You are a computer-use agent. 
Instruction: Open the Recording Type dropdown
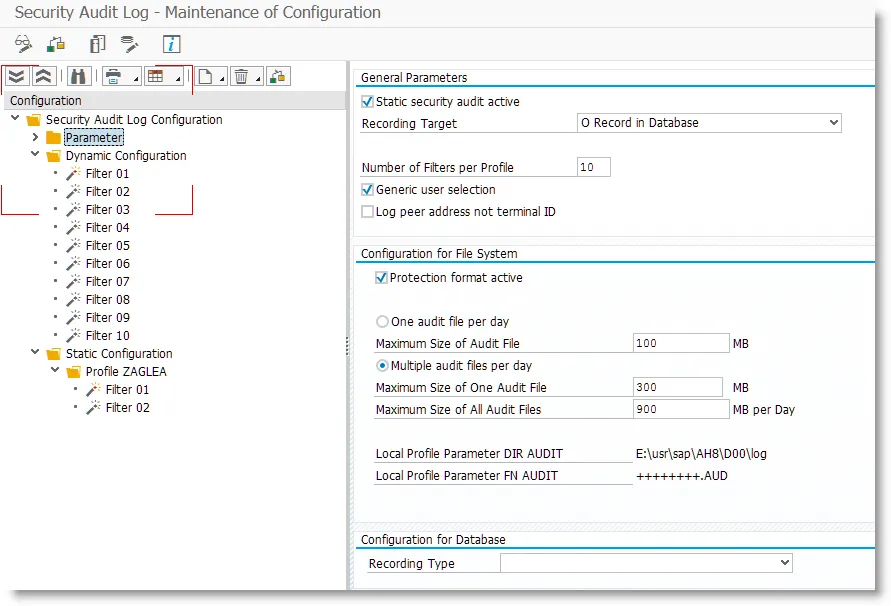[646, 564]
